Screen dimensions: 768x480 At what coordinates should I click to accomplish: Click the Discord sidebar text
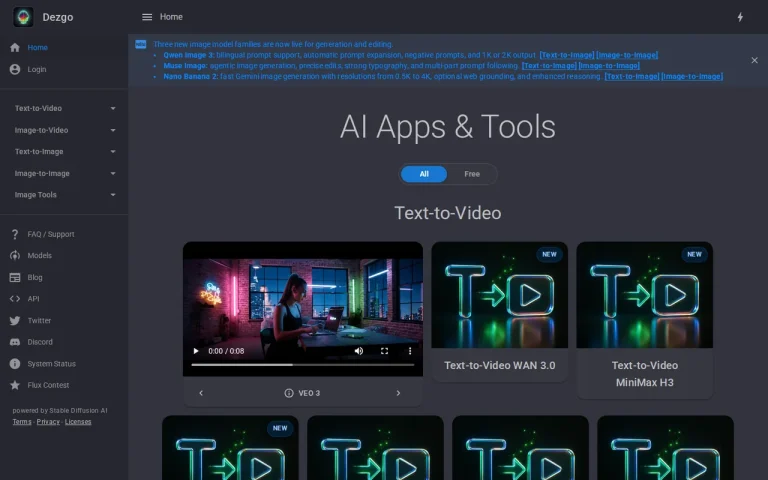tap(40, 342)
